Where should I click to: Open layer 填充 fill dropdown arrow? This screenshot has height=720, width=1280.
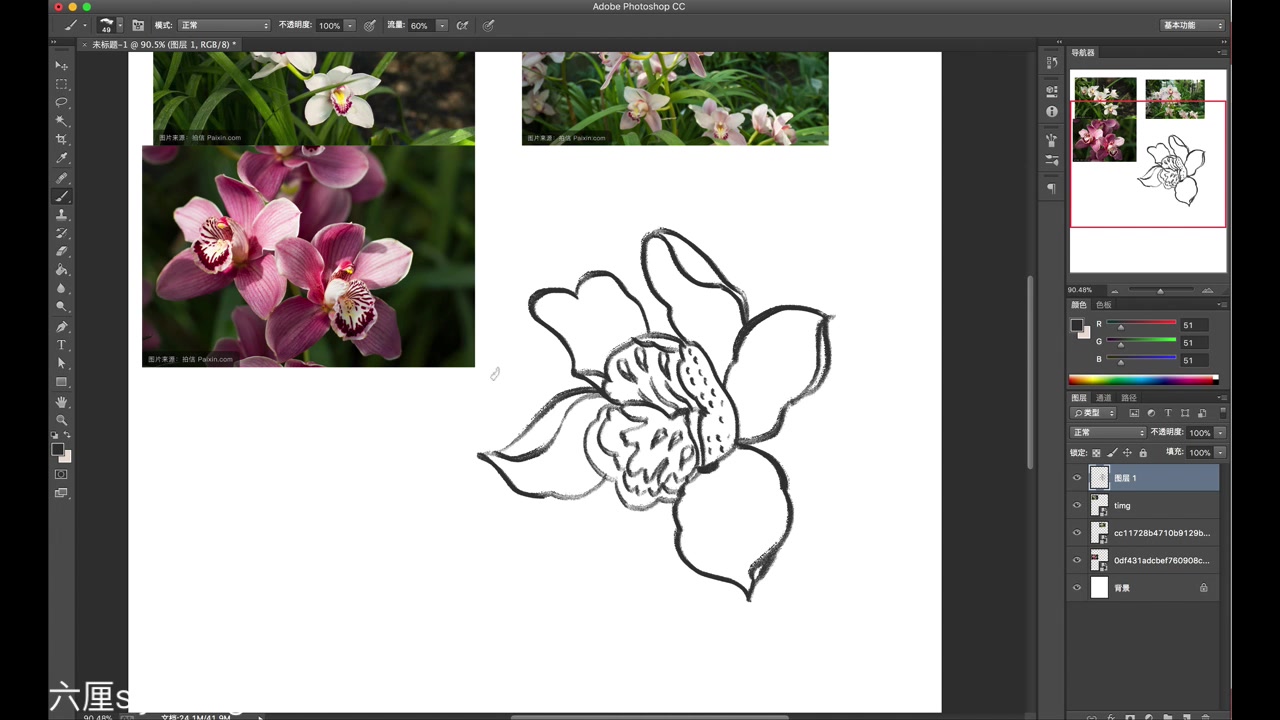[x=1220, y=453]
